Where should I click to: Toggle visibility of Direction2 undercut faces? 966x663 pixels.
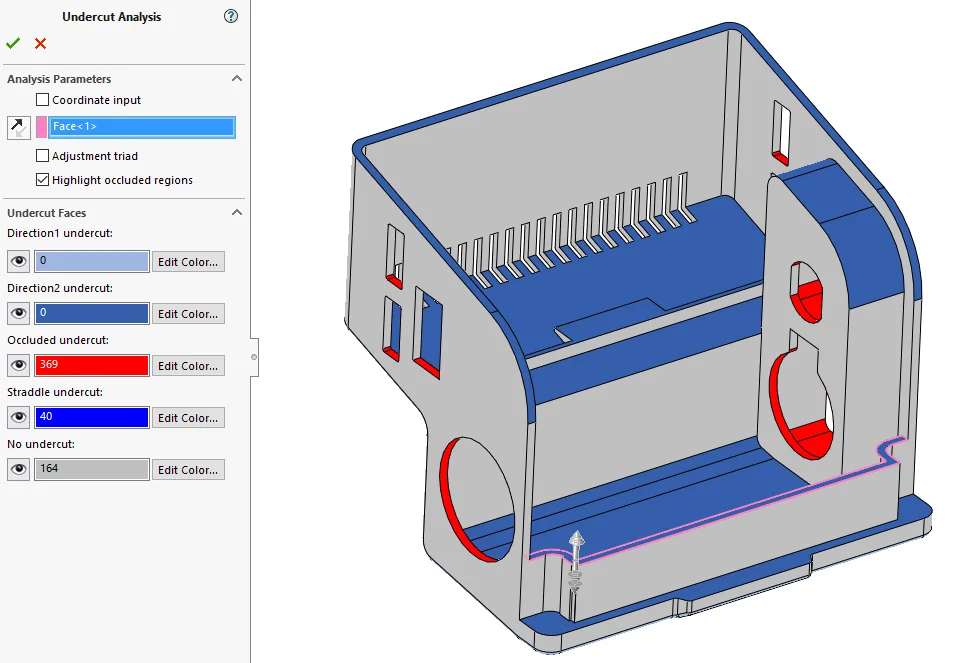click(19, 314)
